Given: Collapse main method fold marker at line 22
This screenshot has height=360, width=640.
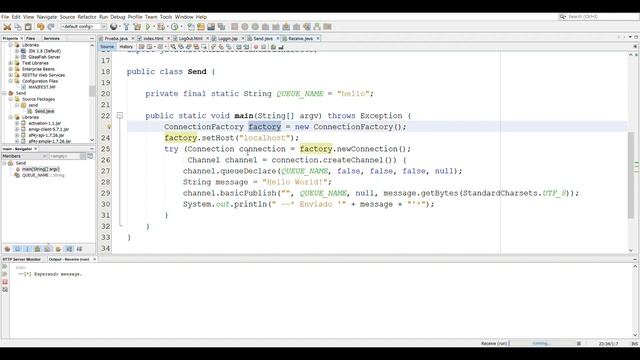Looking at the screenshot, I should (x=120, y=116).
